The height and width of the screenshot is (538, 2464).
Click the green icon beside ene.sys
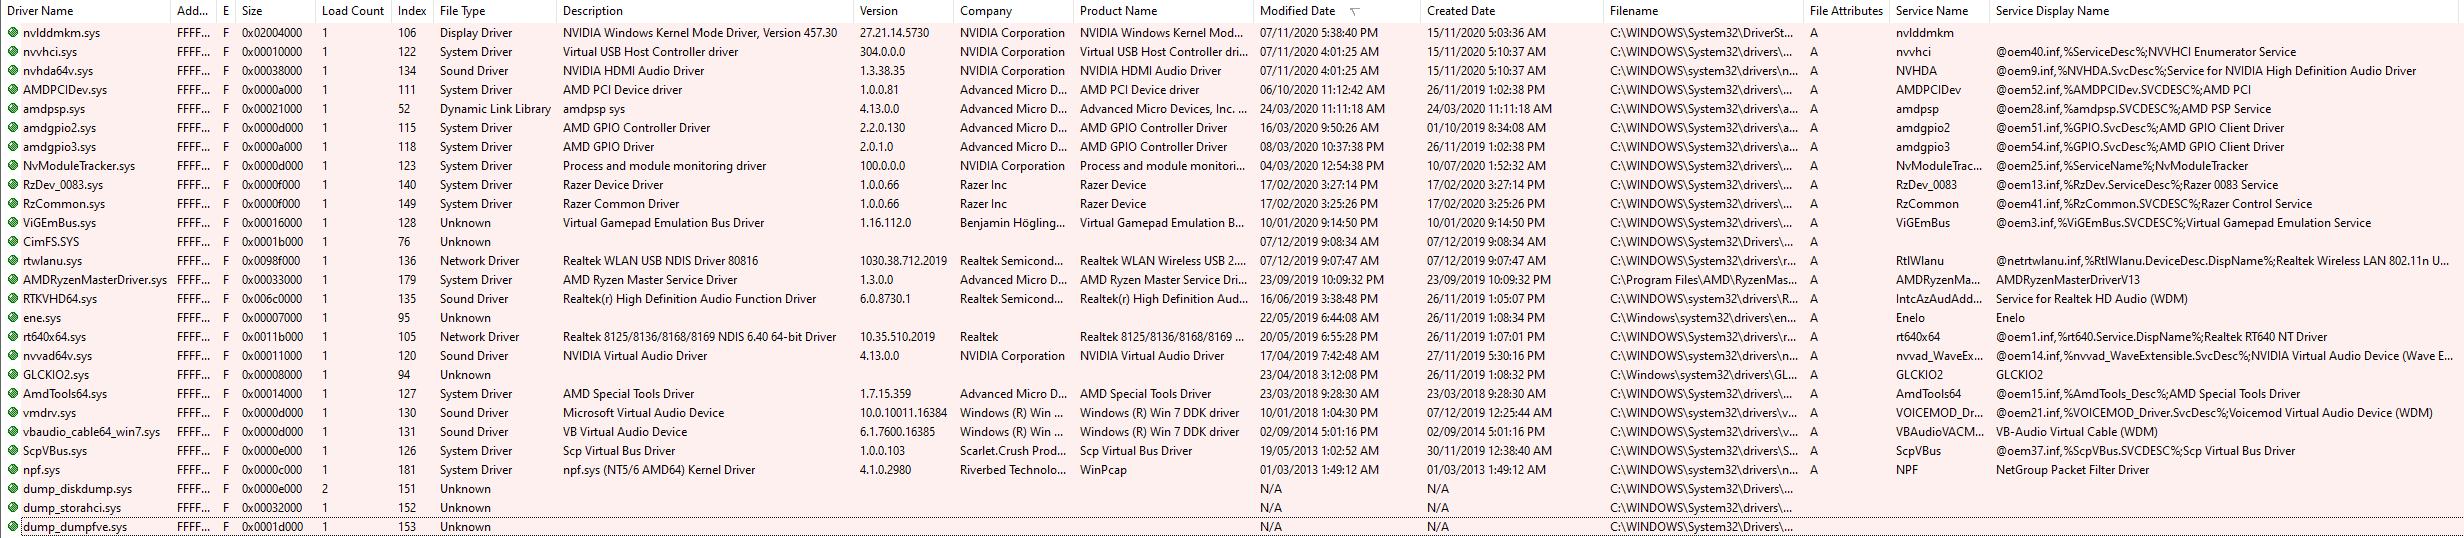pos(13,317)
